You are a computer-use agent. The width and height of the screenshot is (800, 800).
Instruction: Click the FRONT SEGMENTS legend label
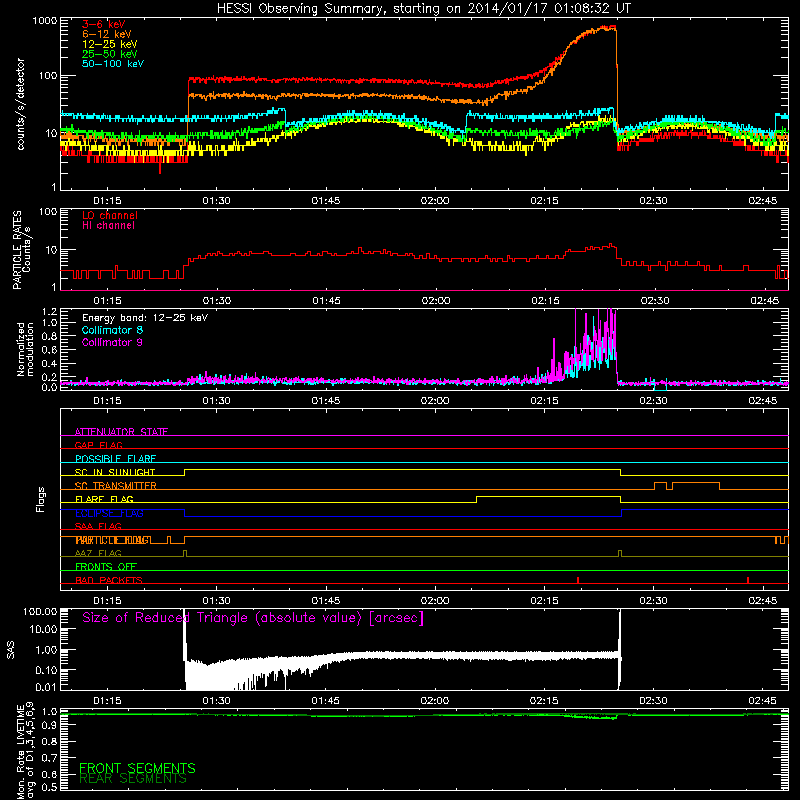click(137, 768)
